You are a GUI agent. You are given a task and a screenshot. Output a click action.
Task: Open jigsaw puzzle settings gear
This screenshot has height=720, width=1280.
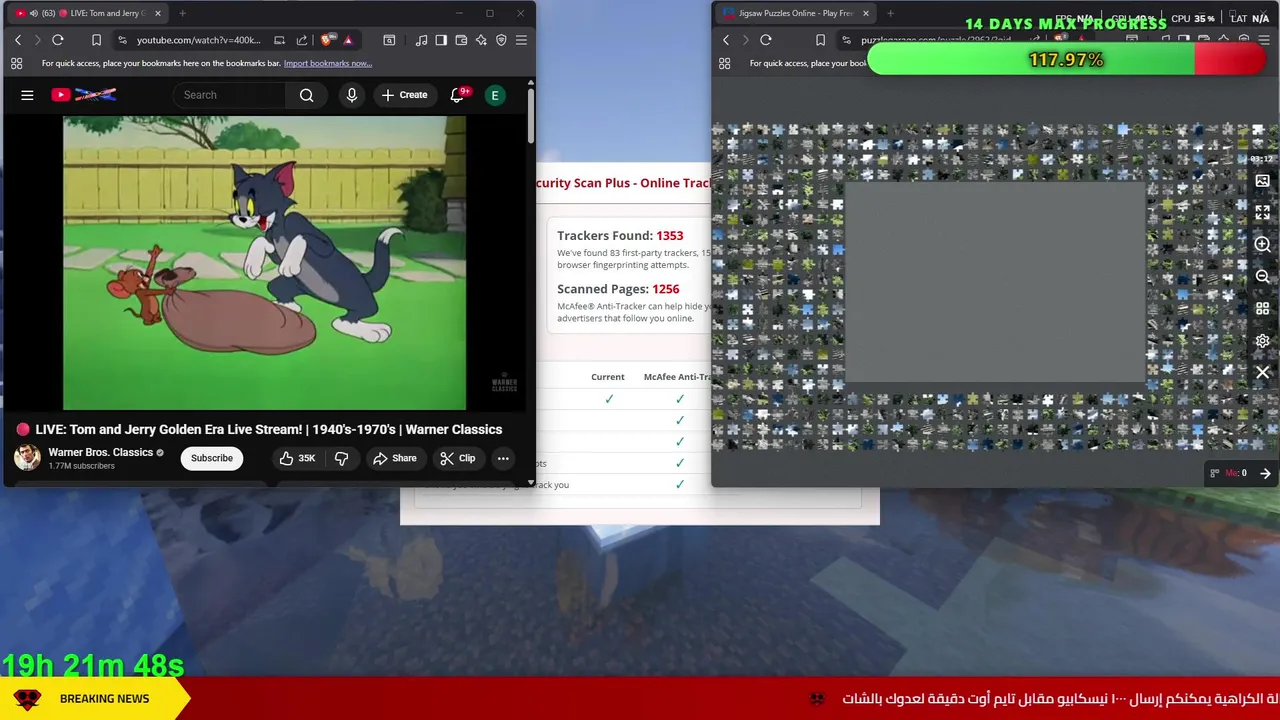tap(1262, 341)
